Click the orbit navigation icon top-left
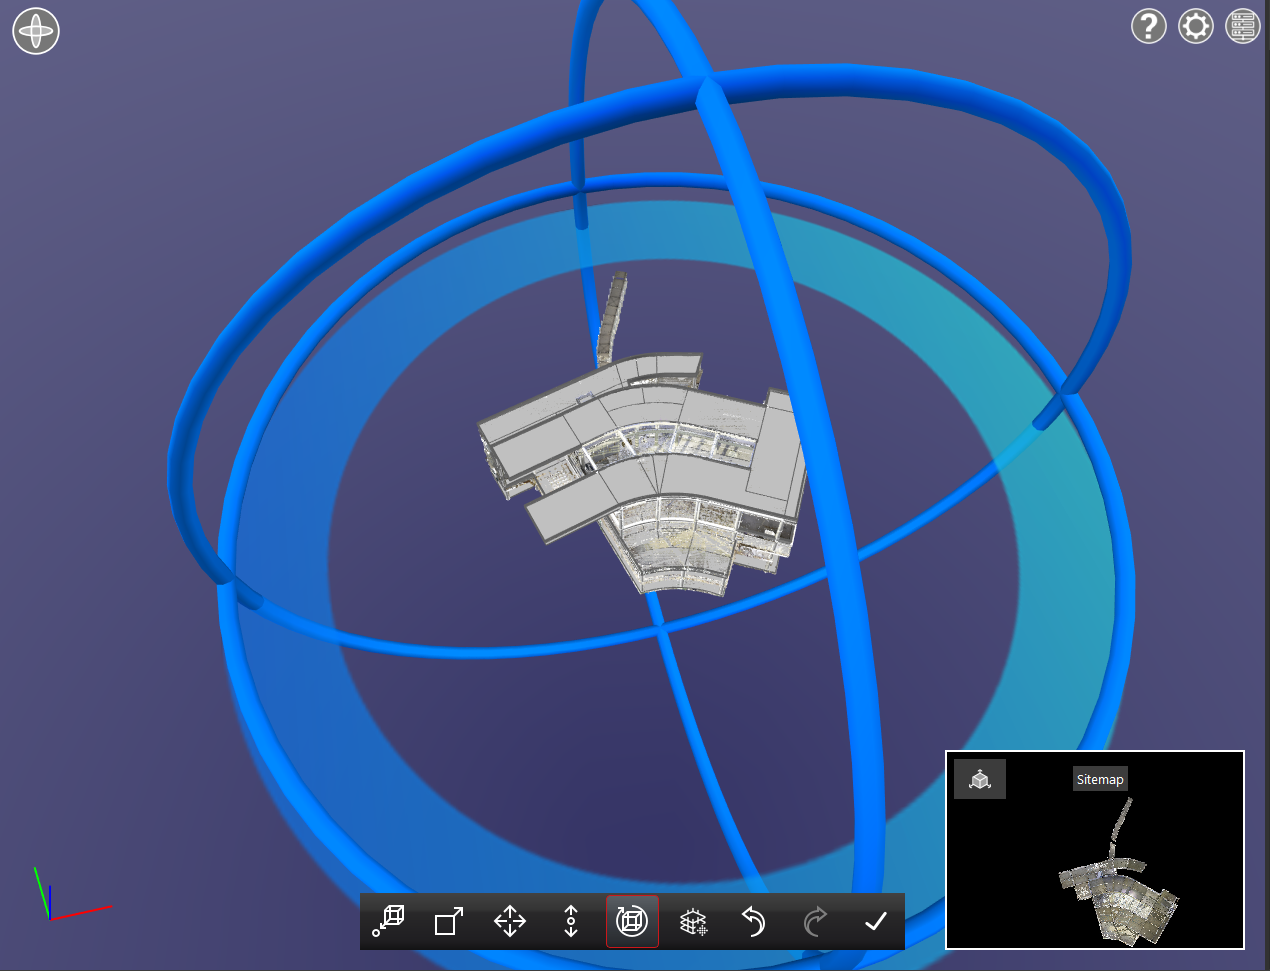This screenshot has height=971, width=1270. (x=36, y=31)
